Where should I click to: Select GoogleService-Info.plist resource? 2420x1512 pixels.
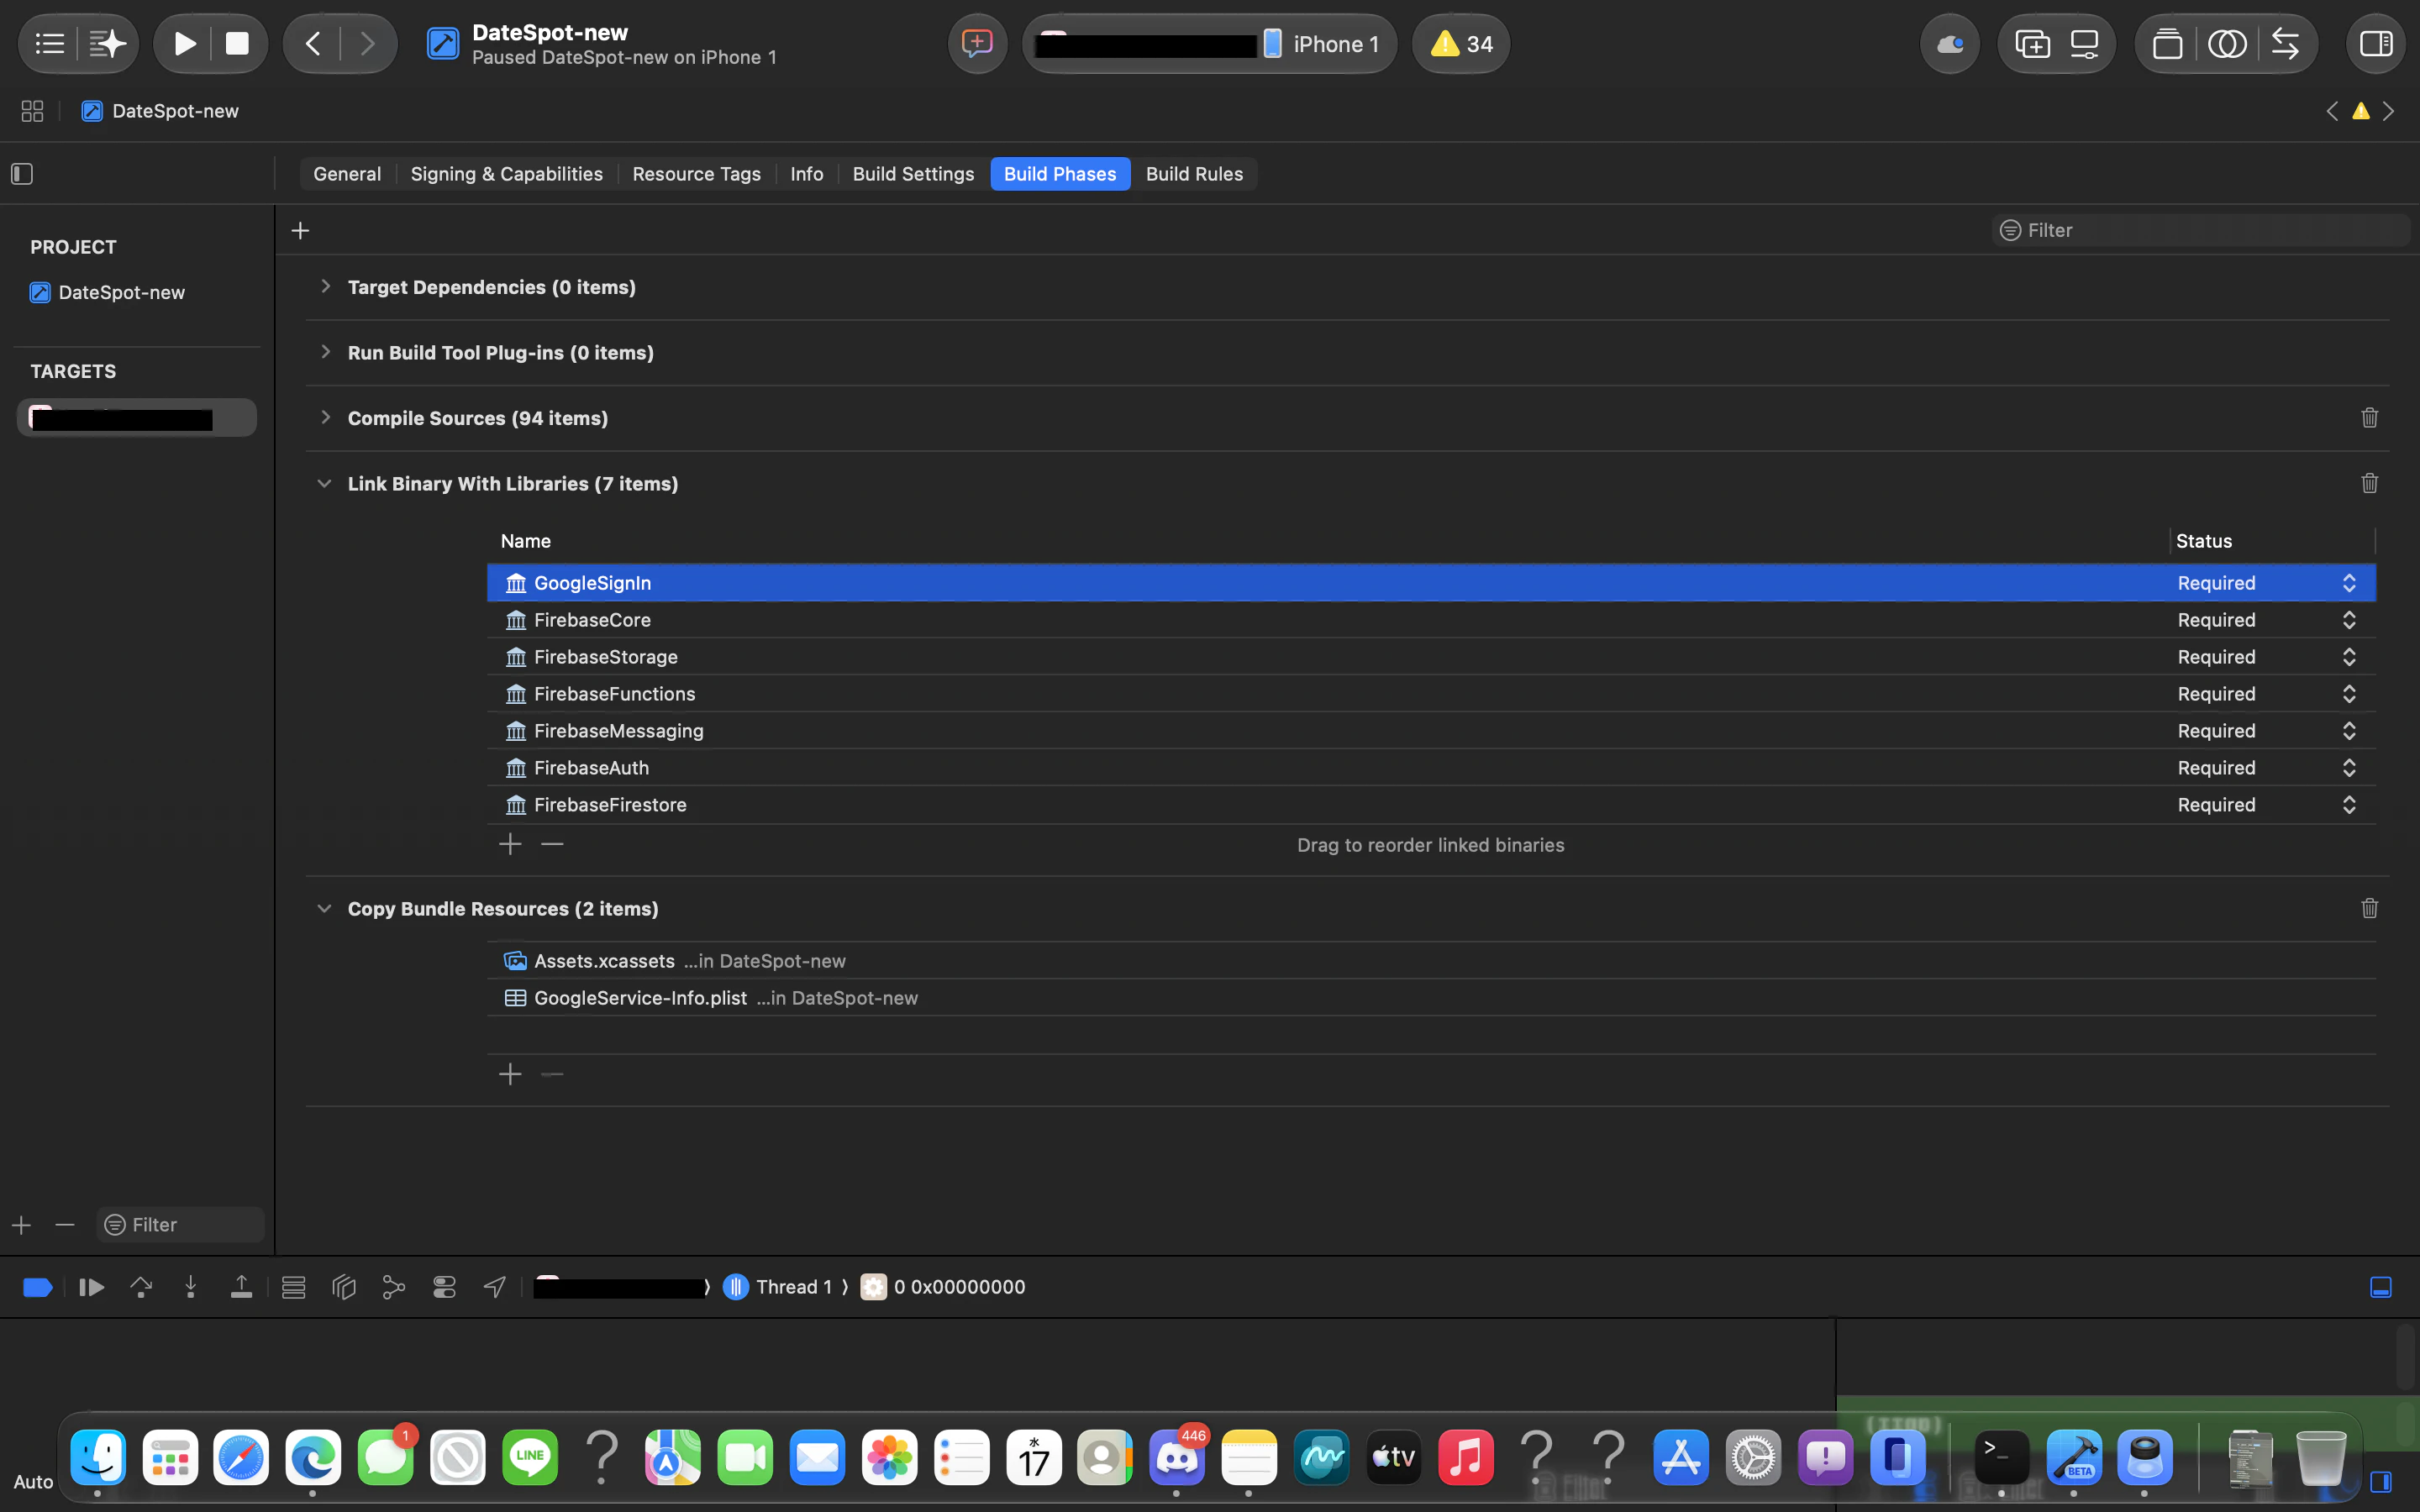pos(1431,998)
